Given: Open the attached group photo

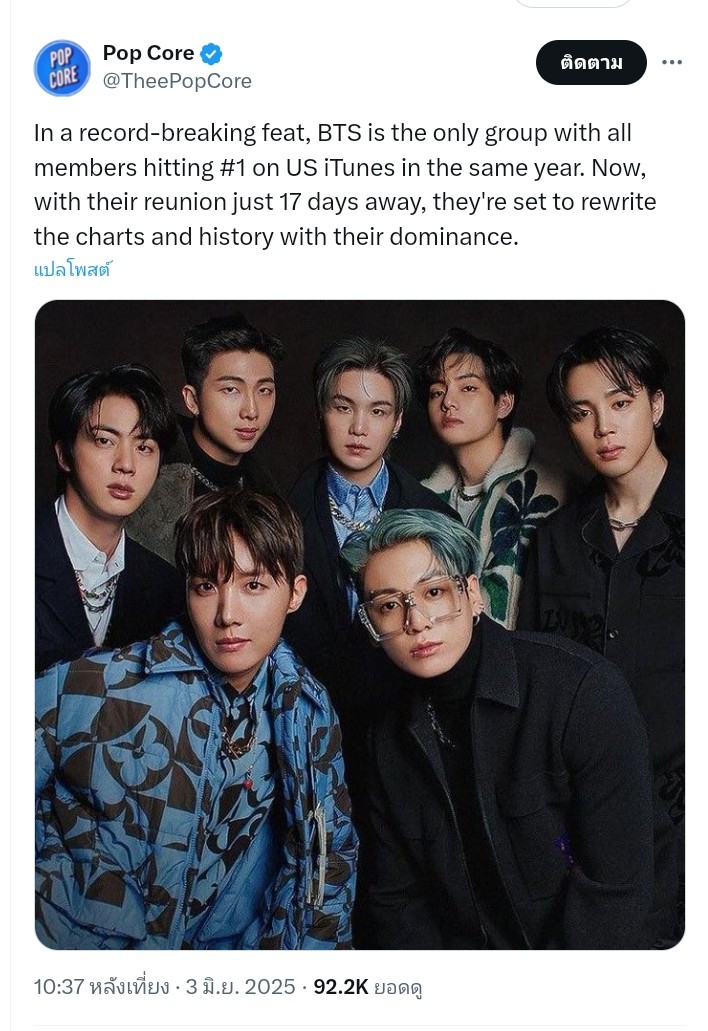Looking at the screenshot, I should (360, 625).
